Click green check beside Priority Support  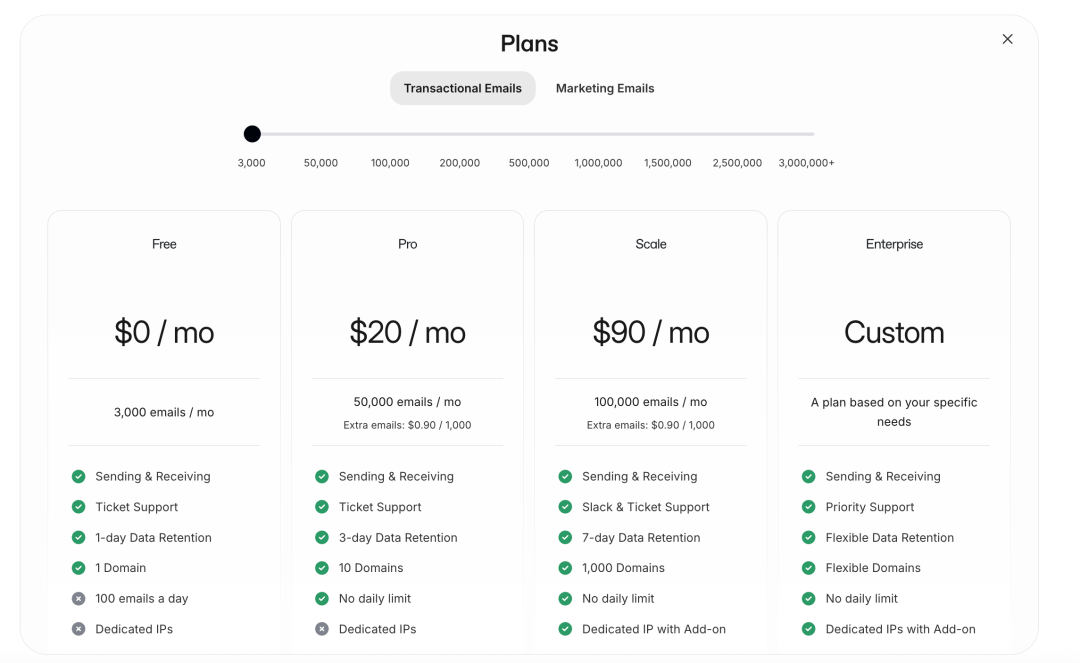coord(809,507)
